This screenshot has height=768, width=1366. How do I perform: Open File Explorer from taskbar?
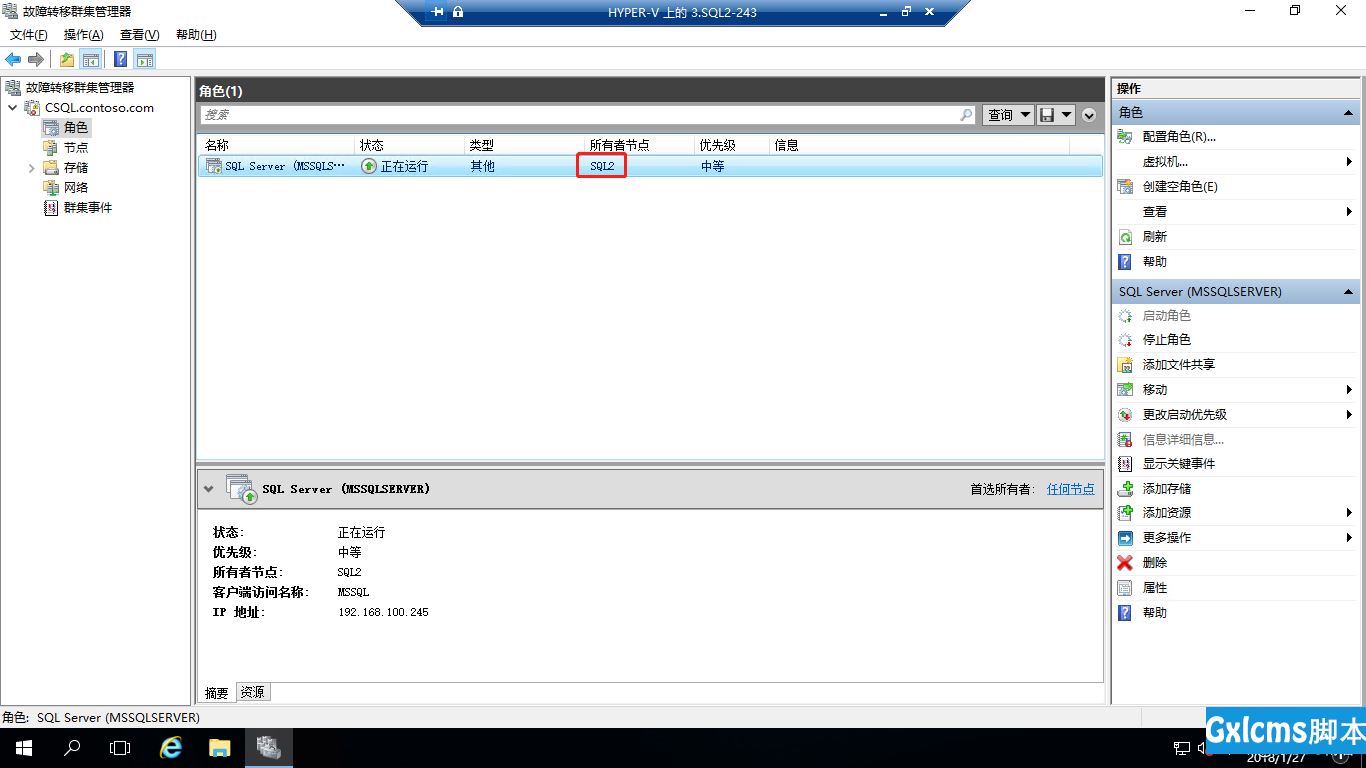219,748
